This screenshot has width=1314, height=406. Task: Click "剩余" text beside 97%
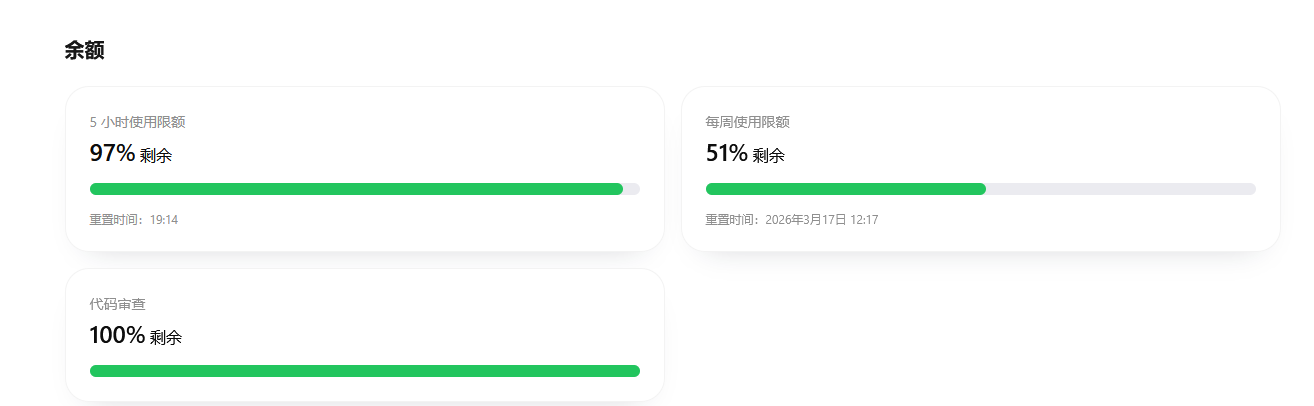click(x=156, y=156)
